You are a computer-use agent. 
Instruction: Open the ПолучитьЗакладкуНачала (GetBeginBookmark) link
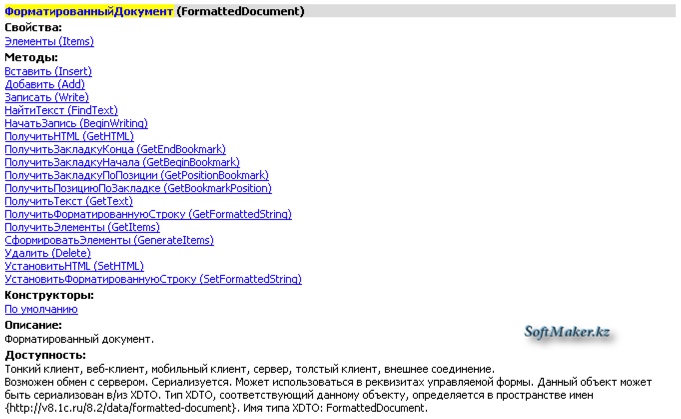(x=122, y=162)
